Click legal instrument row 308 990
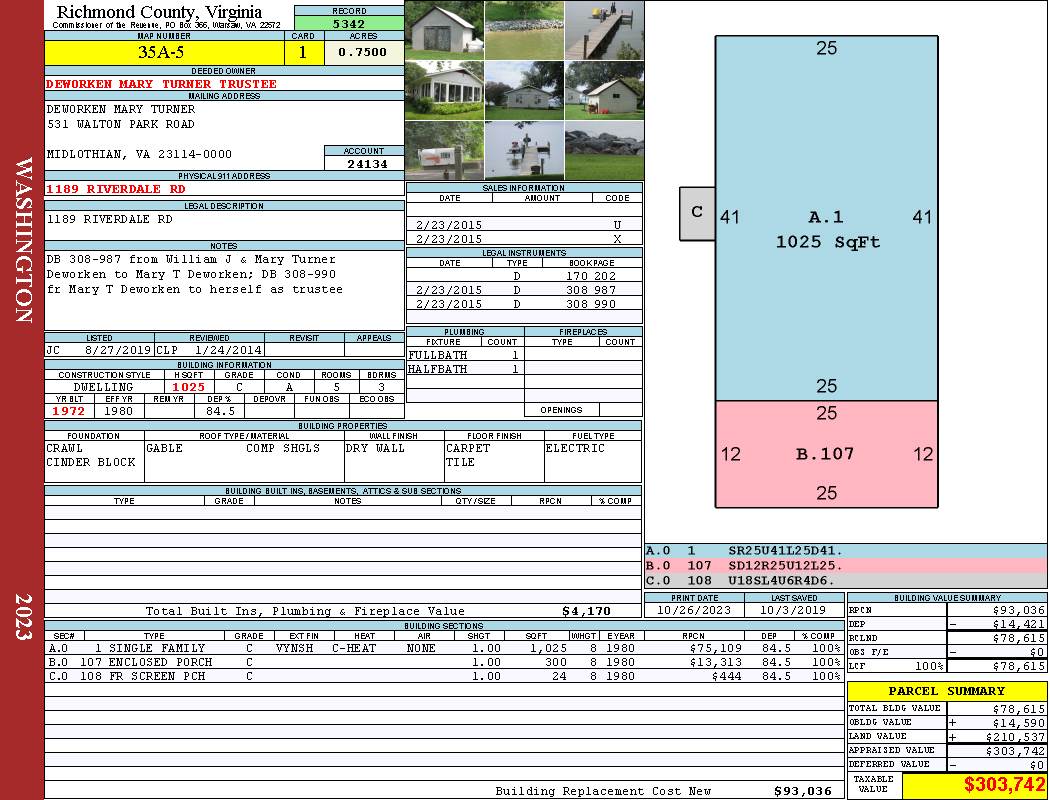Viewport: 1050px width, 800px height. tap(524, 304)
